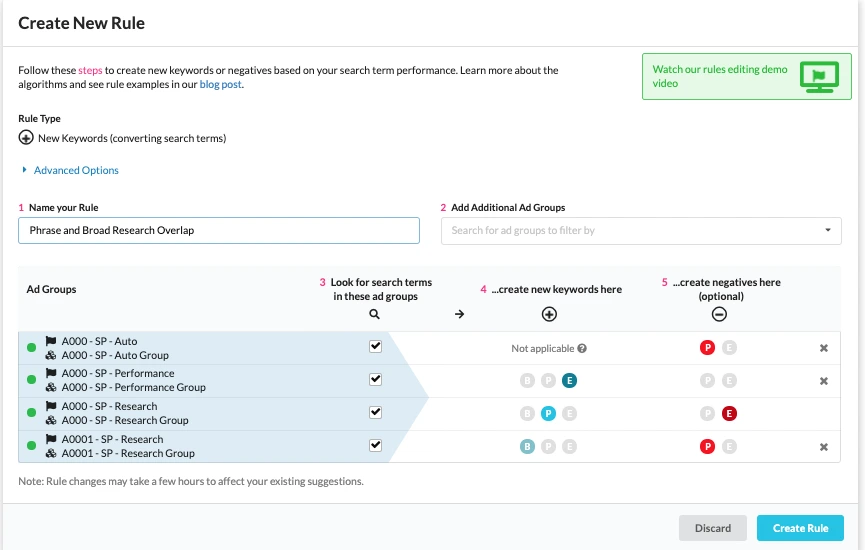This screenshot has width=865, height=550.
Task: Toggle red Phrase negative for A0001 Research row
Action: pos(708,447)
